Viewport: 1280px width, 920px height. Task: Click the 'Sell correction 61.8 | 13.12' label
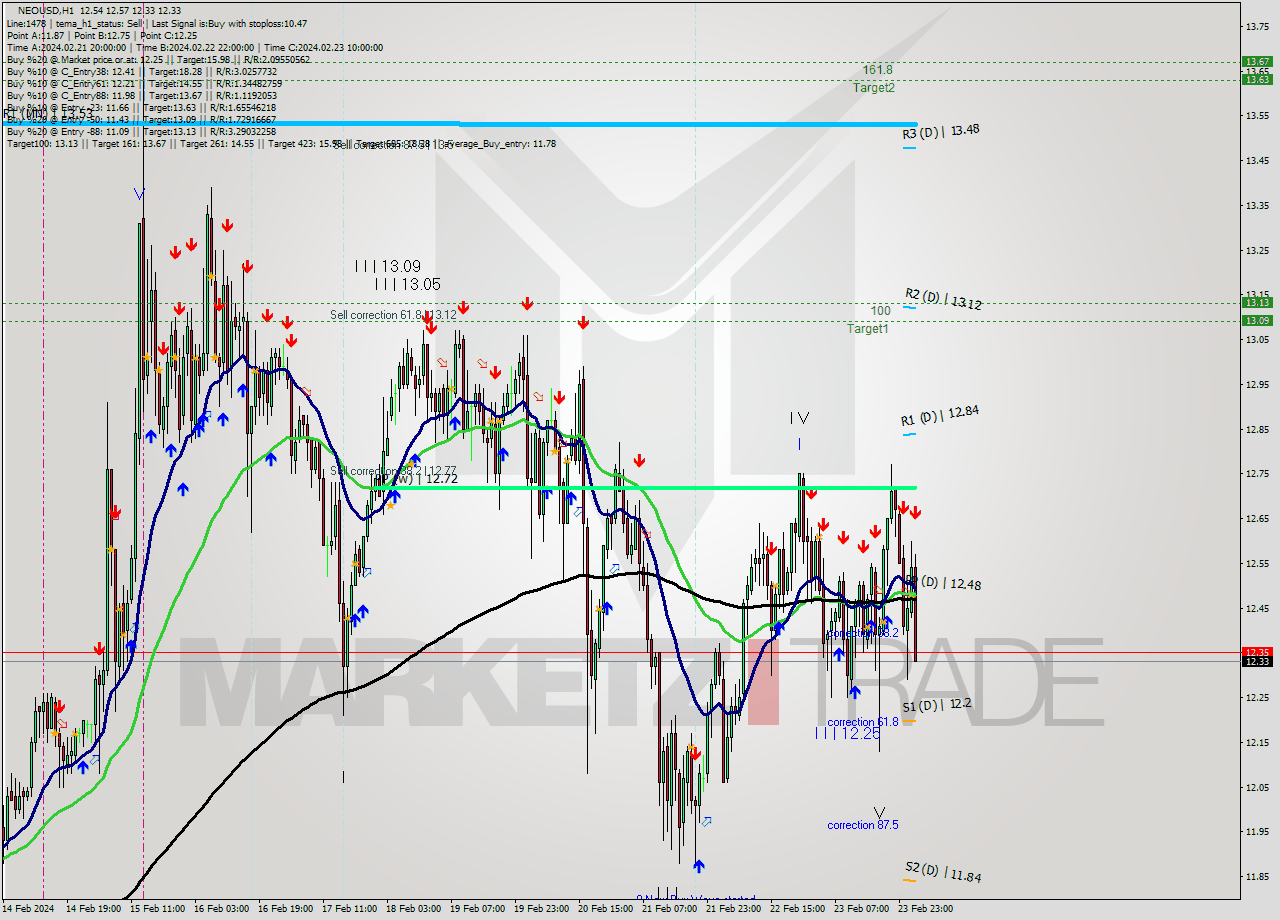tap(393, 315)
